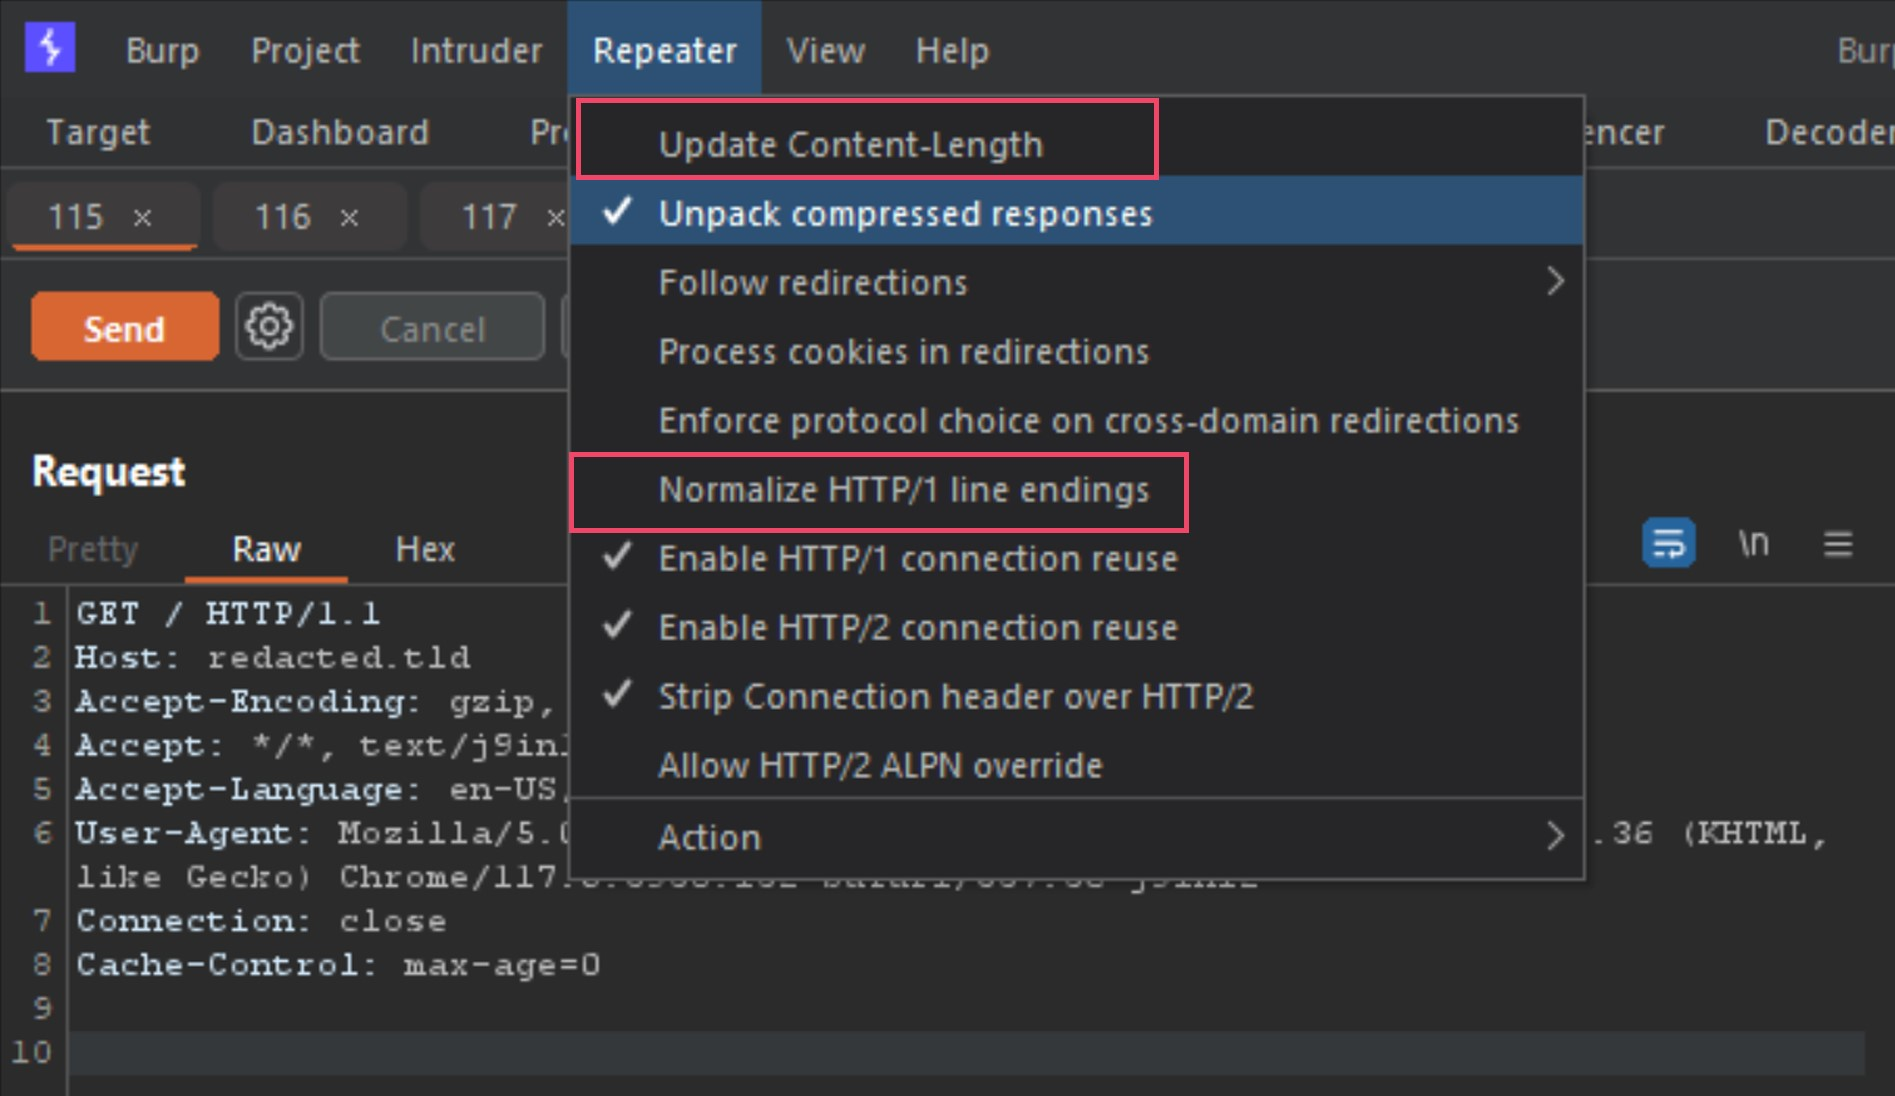Close Repeater tab 116

(349, 217)
